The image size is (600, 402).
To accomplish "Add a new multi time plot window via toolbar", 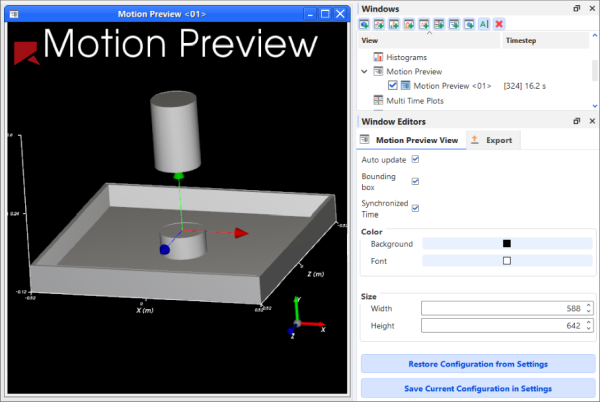I will tap(439, 24).
